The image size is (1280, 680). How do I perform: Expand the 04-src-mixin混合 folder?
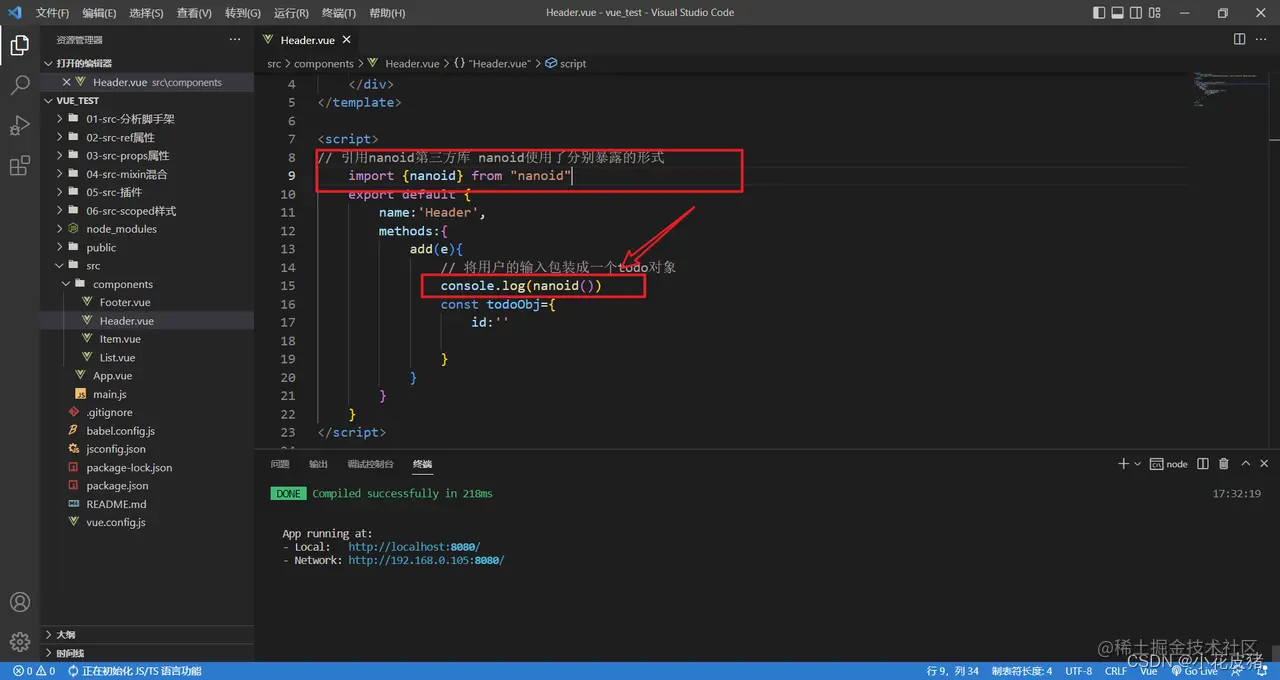(146, 174)
